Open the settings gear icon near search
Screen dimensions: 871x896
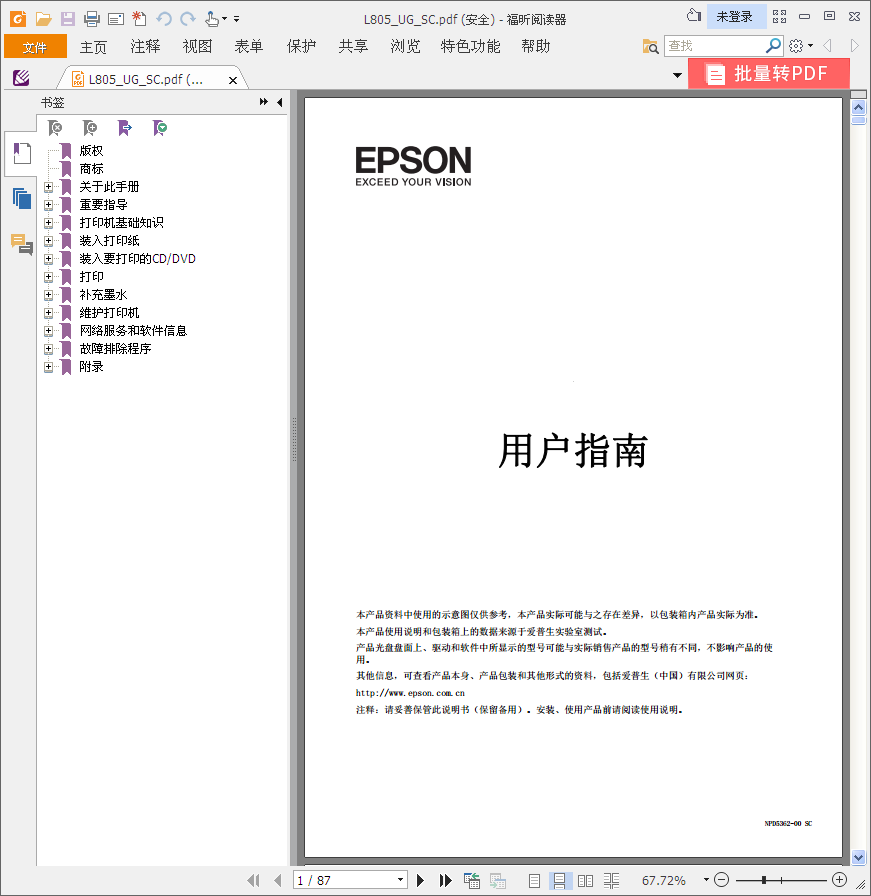(x=796, y=46)
